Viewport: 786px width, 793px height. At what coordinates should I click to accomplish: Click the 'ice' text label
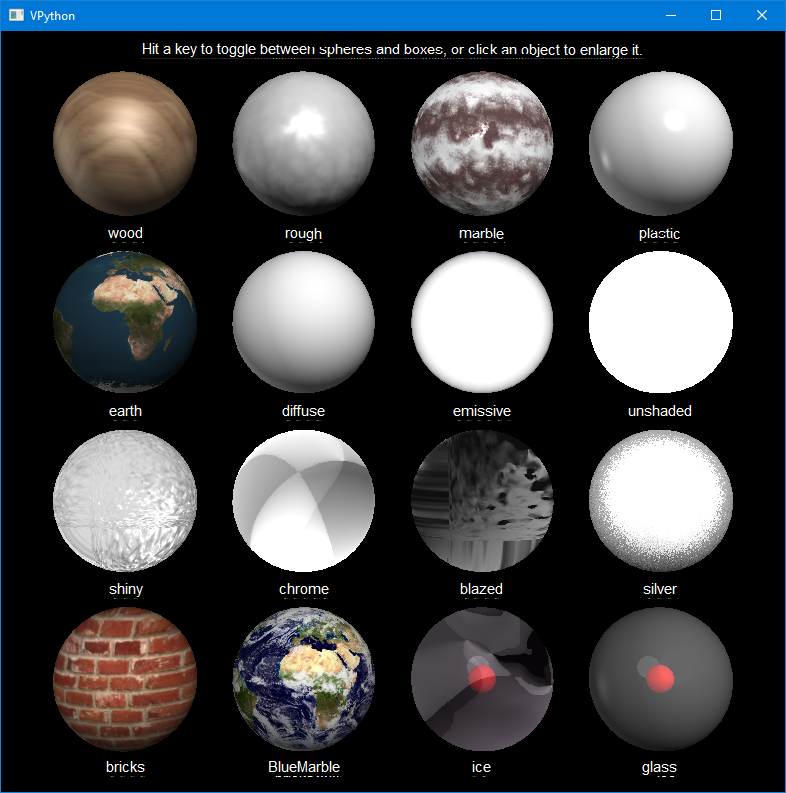point(482,767)
